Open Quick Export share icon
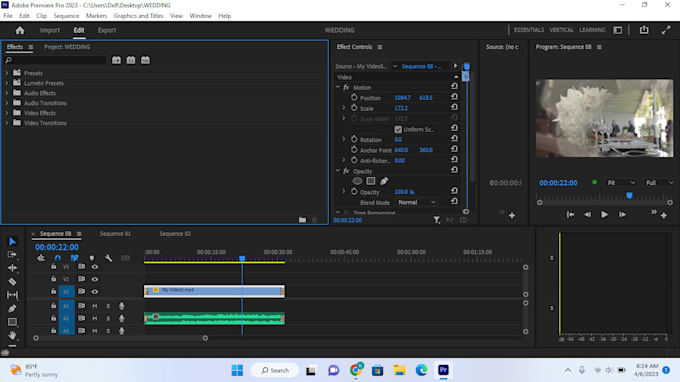The image size is (680, 382). pos(644,30)
